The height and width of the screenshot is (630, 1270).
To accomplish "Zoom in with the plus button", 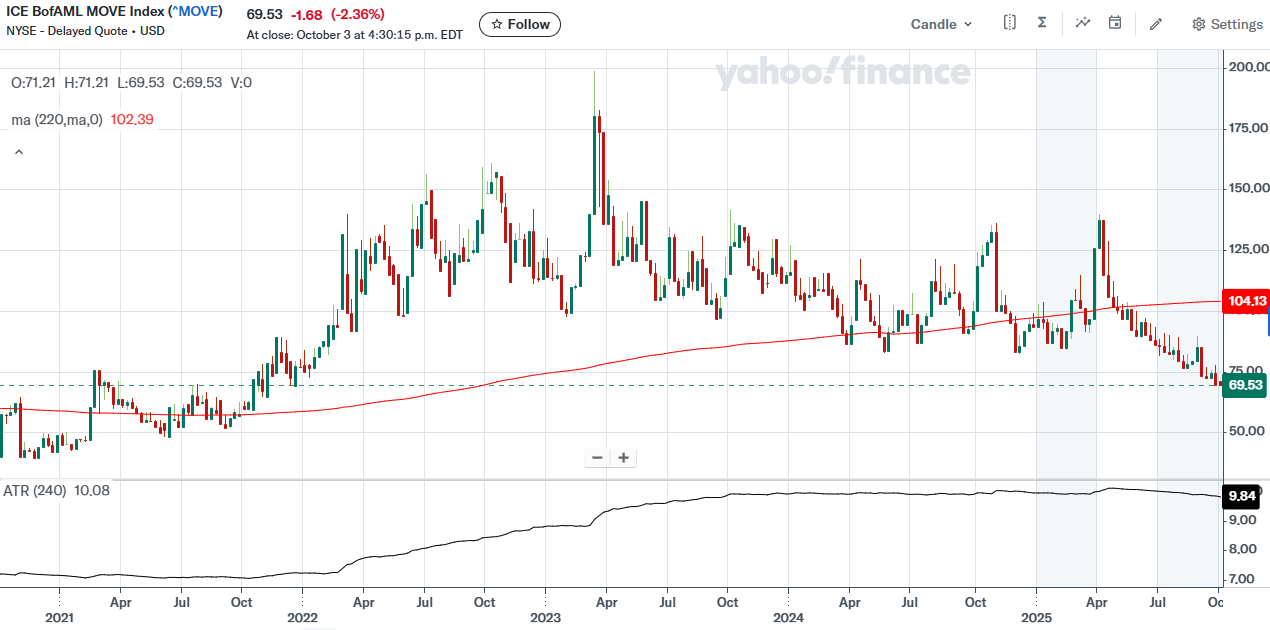I will coord(623,458).
